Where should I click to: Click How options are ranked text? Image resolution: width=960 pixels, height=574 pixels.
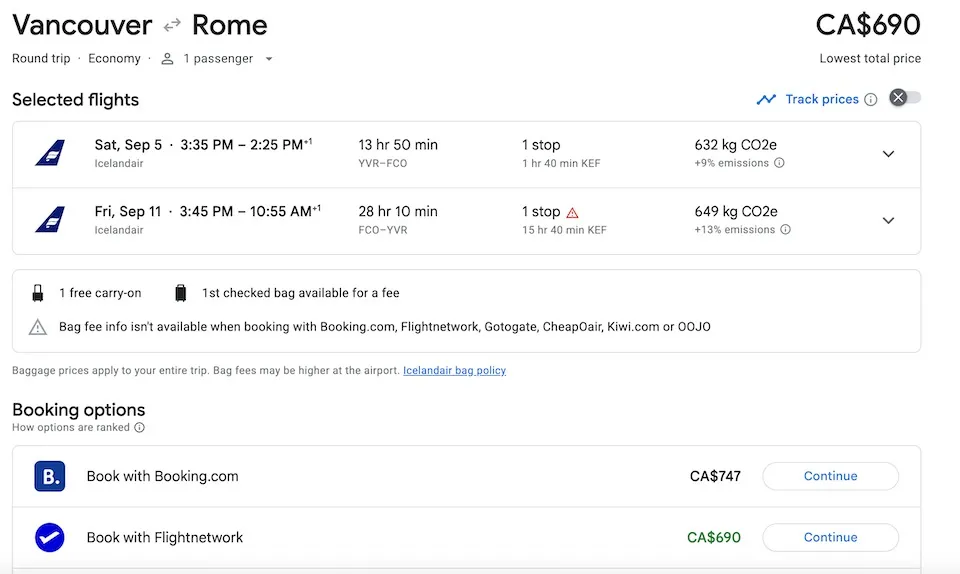coord(71,427)
